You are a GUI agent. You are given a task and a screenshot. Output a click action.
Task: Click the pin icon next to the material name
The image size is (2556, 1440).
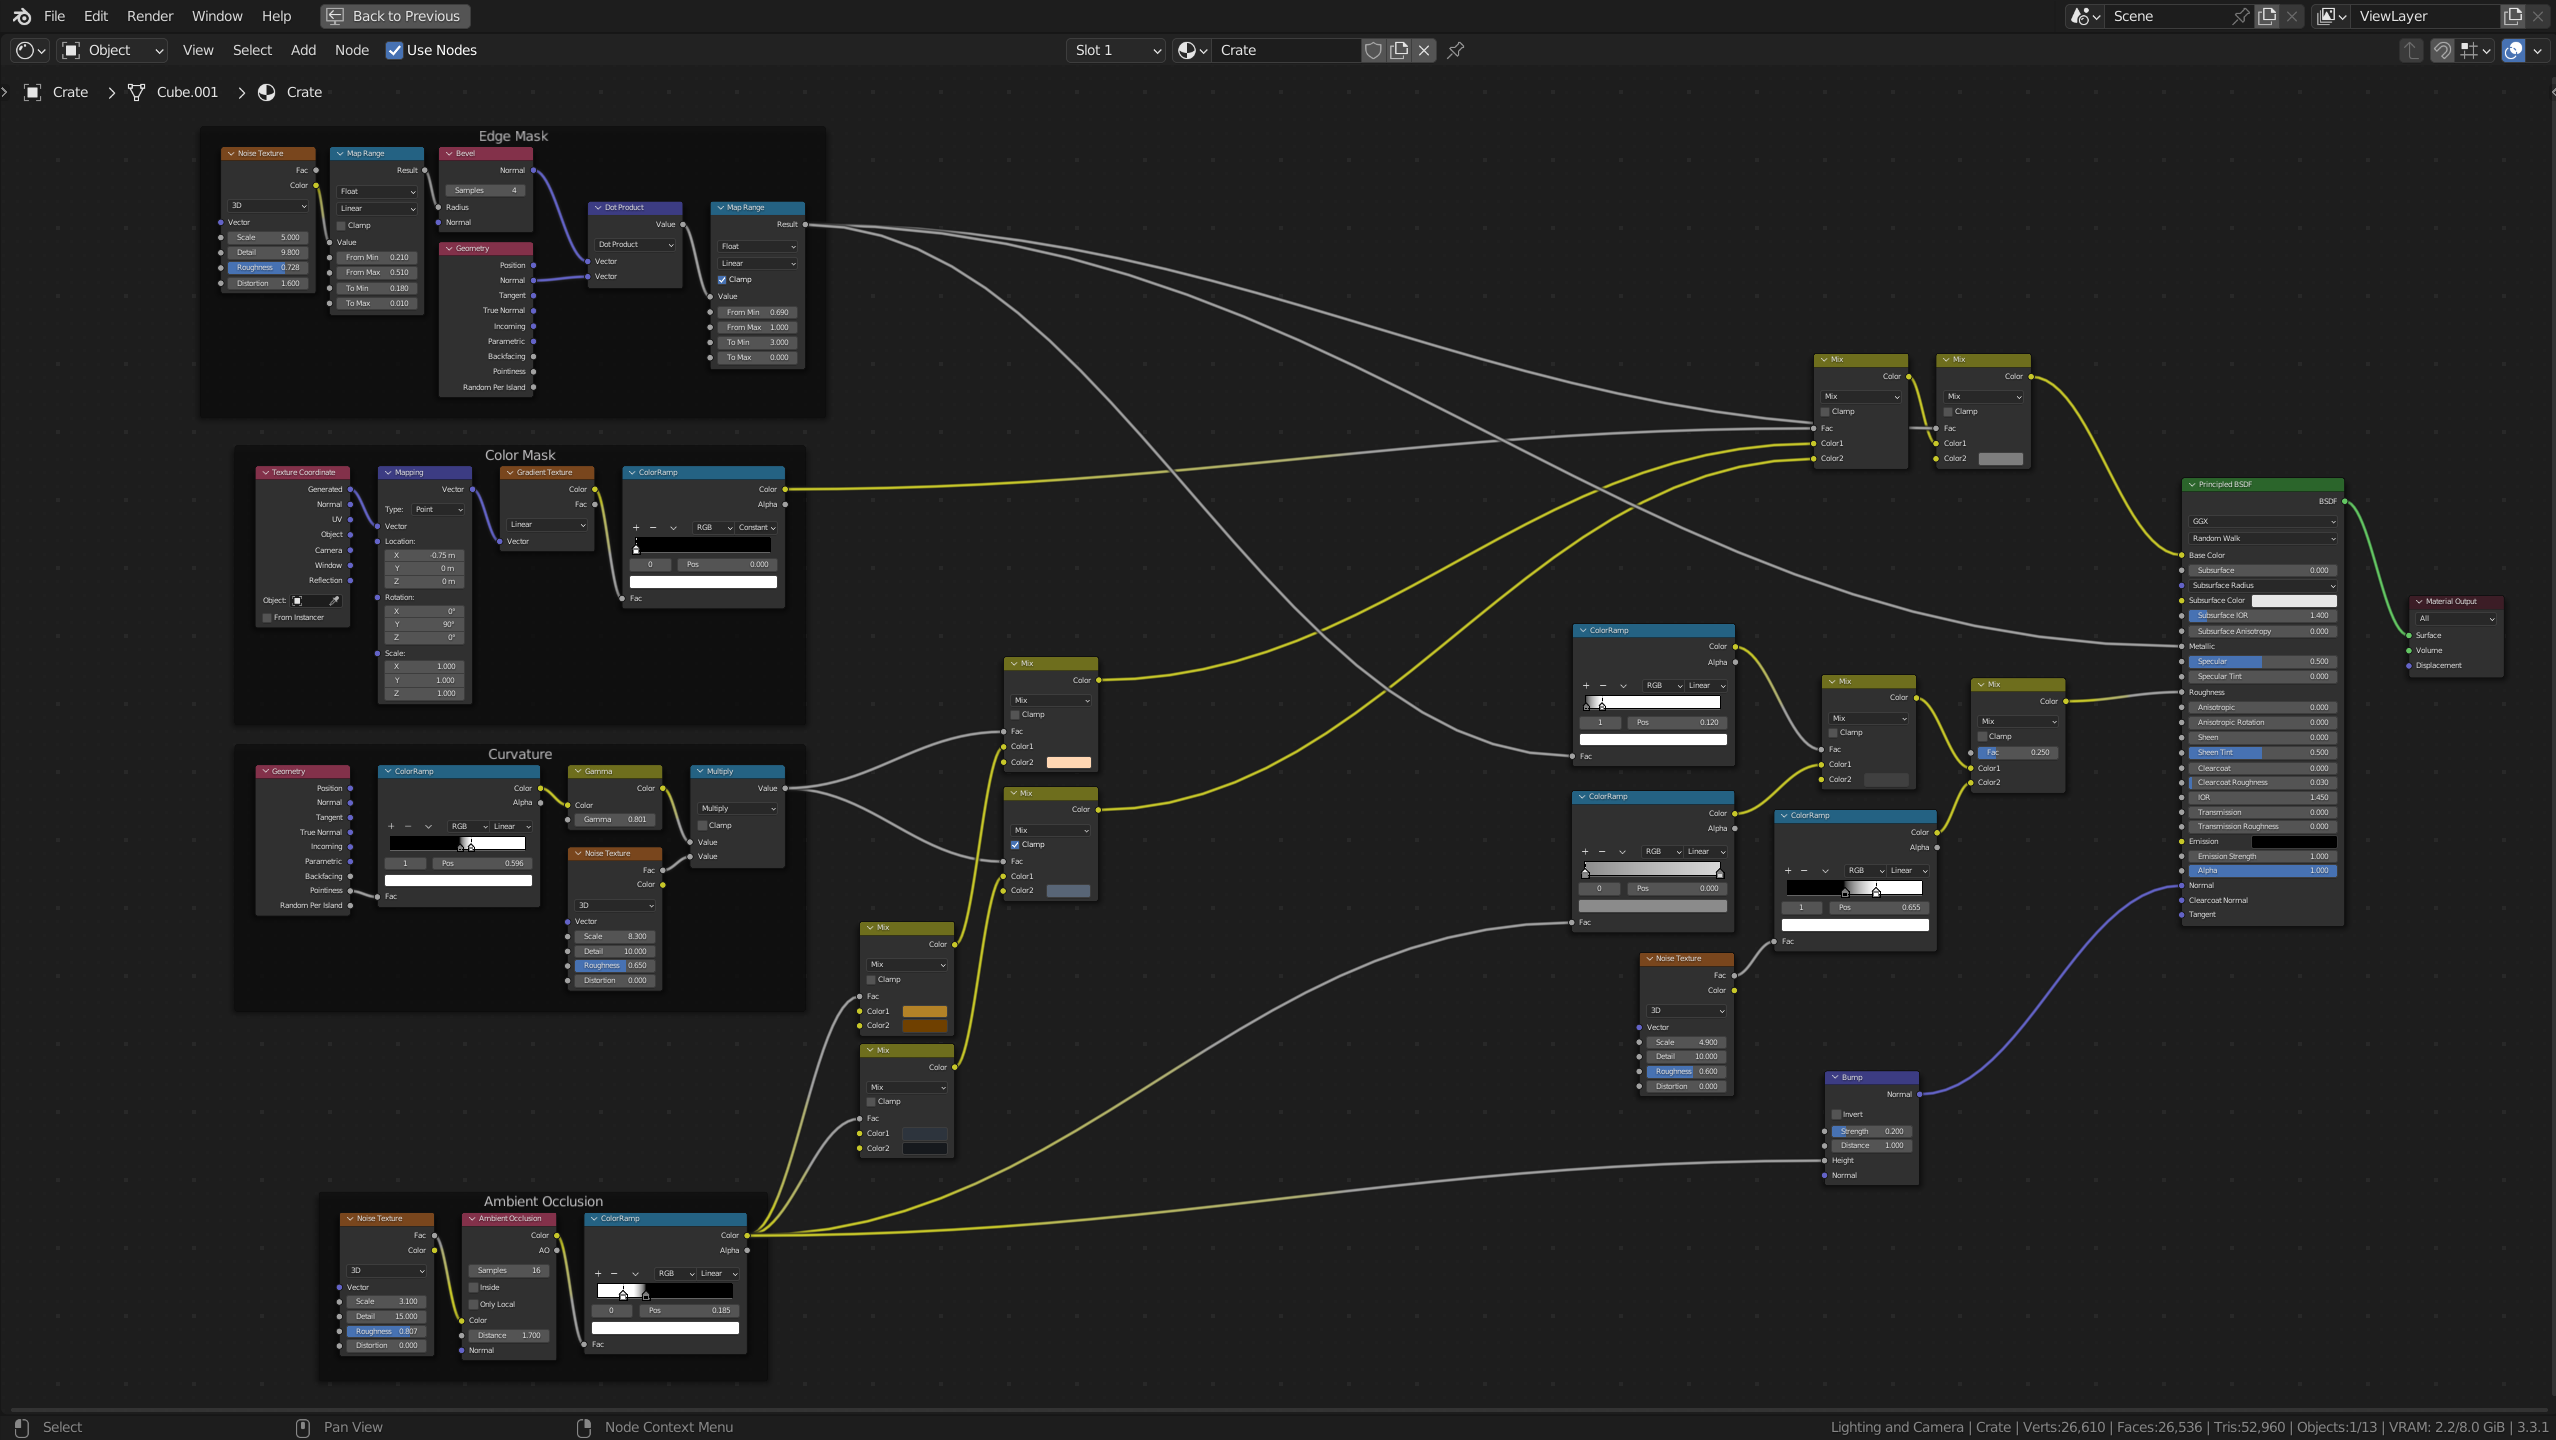(1455, 50)
